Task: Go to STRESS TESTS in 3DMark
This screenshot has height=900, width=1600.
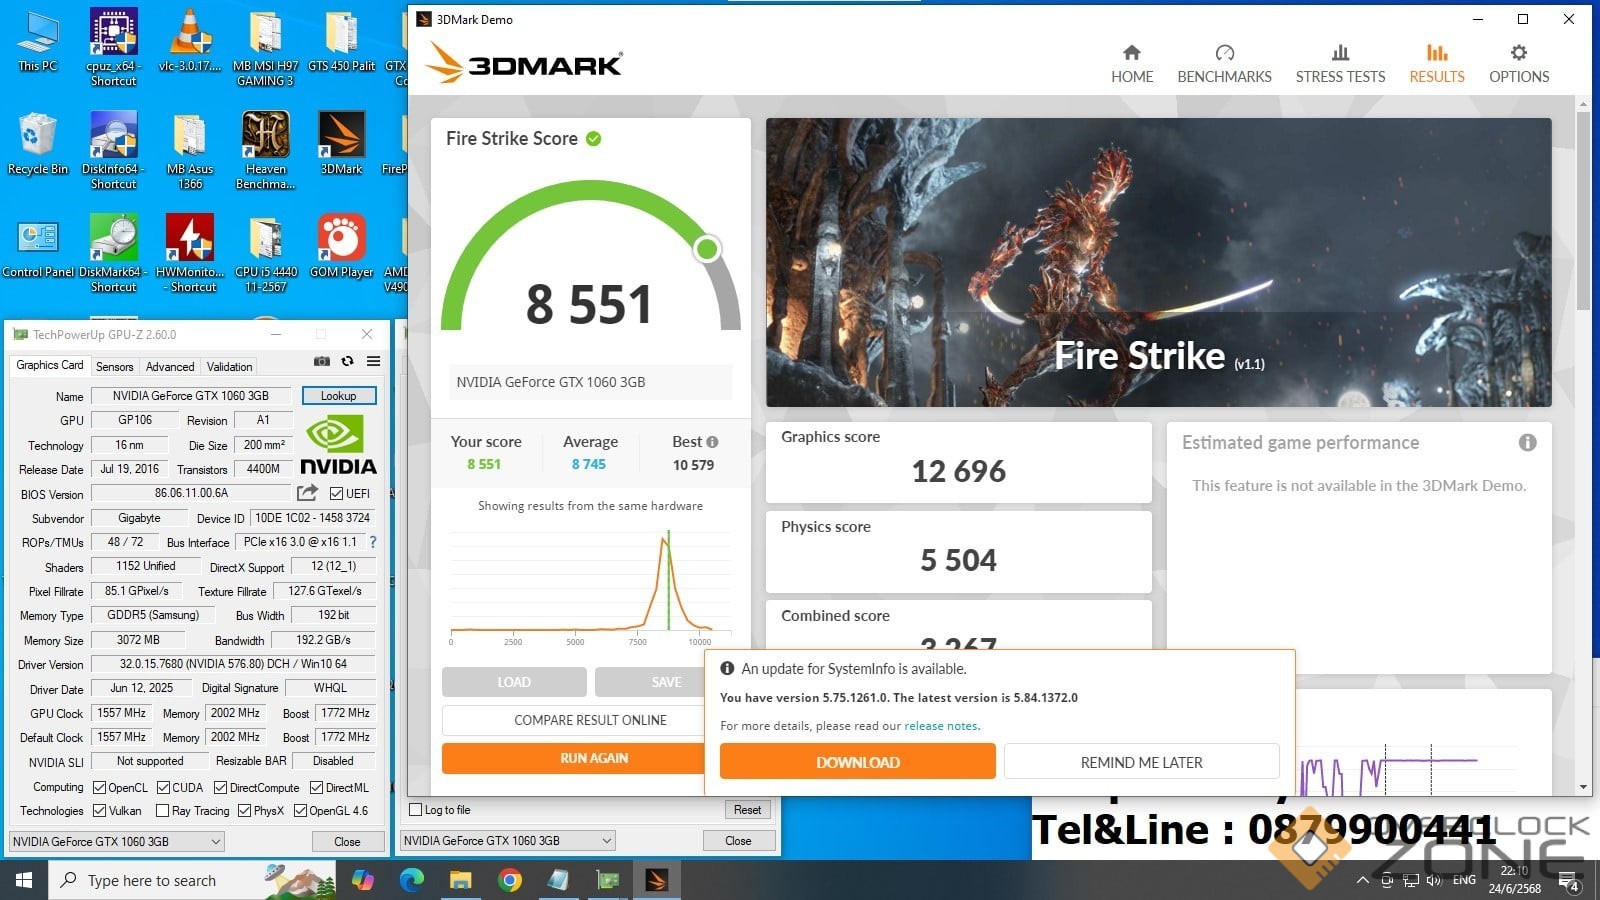Action: [1340, 64]
